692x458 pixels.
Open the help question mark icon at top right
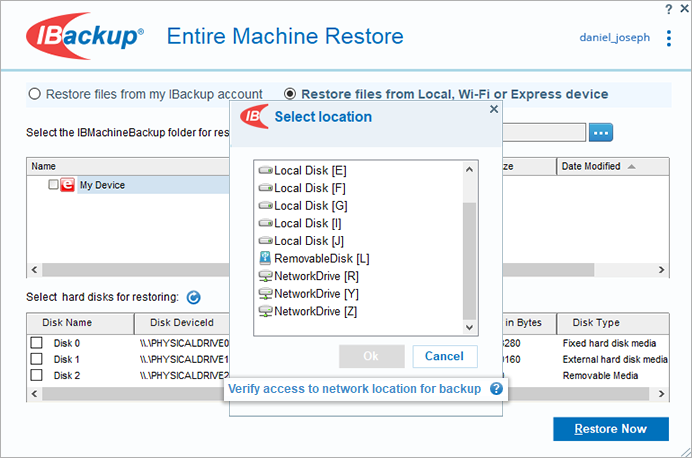[669, 9]
